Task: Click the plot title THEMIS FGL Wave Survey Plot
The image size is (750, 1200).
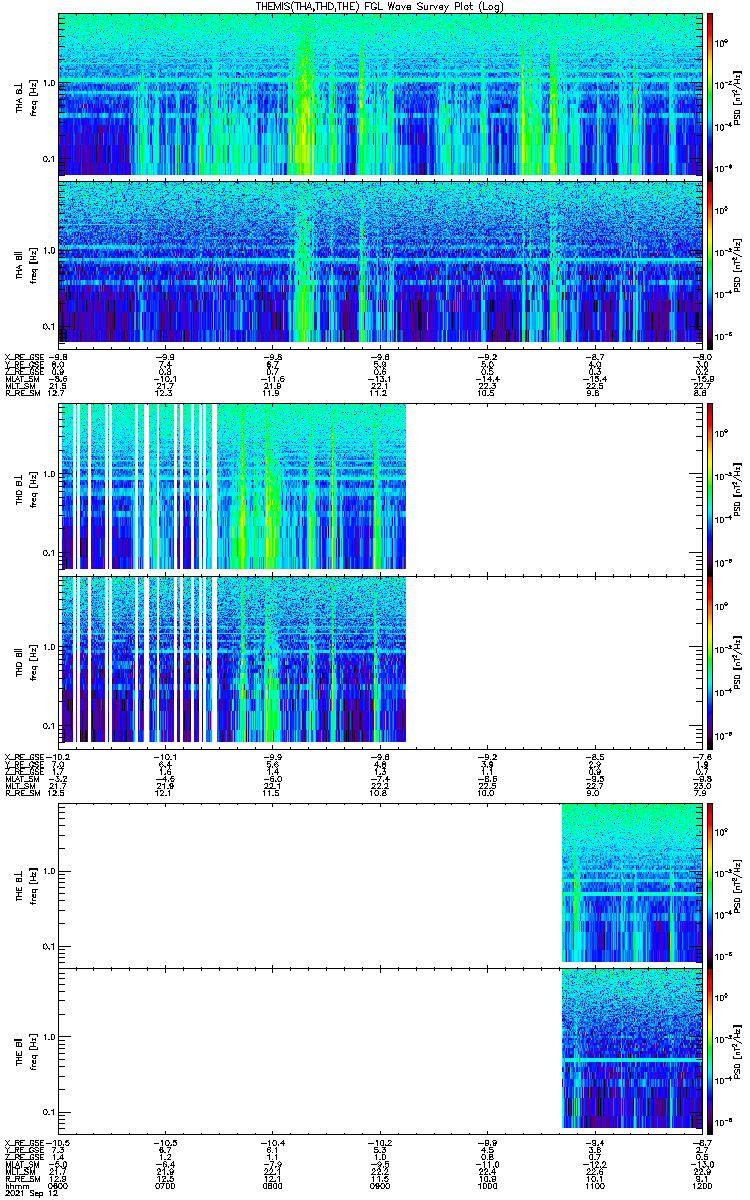Action: [x=380, y=6]
